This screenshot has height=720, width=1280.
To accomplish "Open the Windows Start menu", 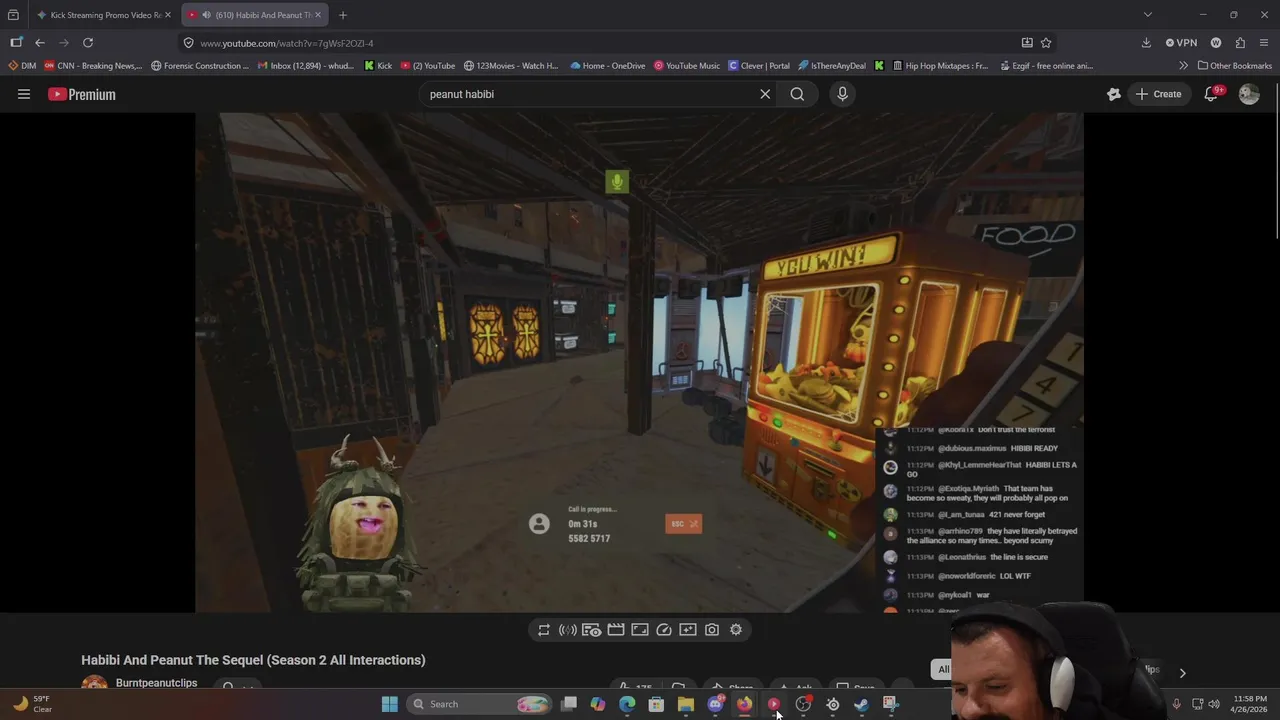I will pos(390,704).
